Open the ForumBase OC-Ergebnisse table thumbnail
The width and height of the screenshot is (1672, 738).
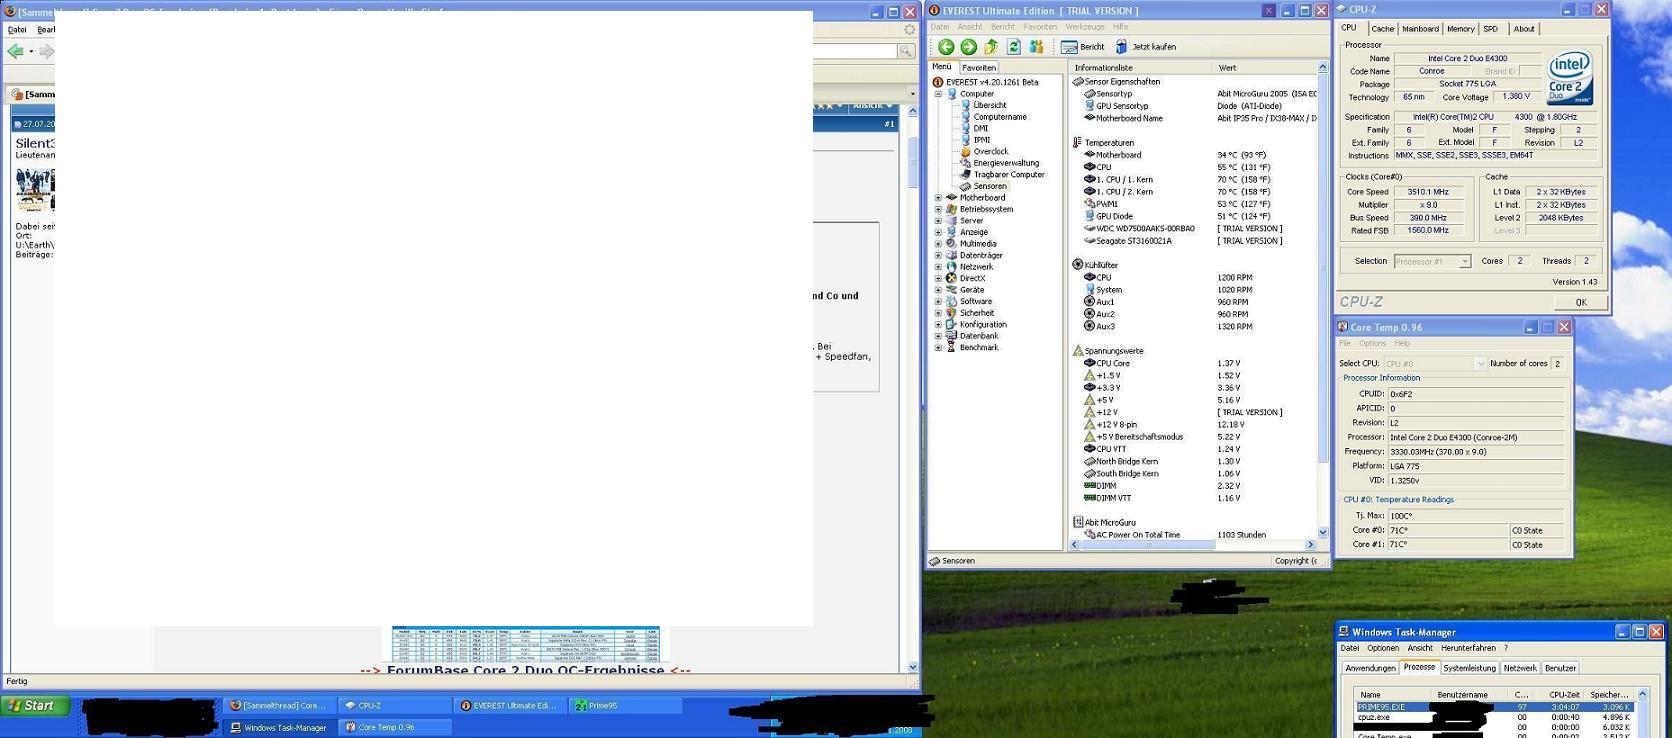(526, 644)
